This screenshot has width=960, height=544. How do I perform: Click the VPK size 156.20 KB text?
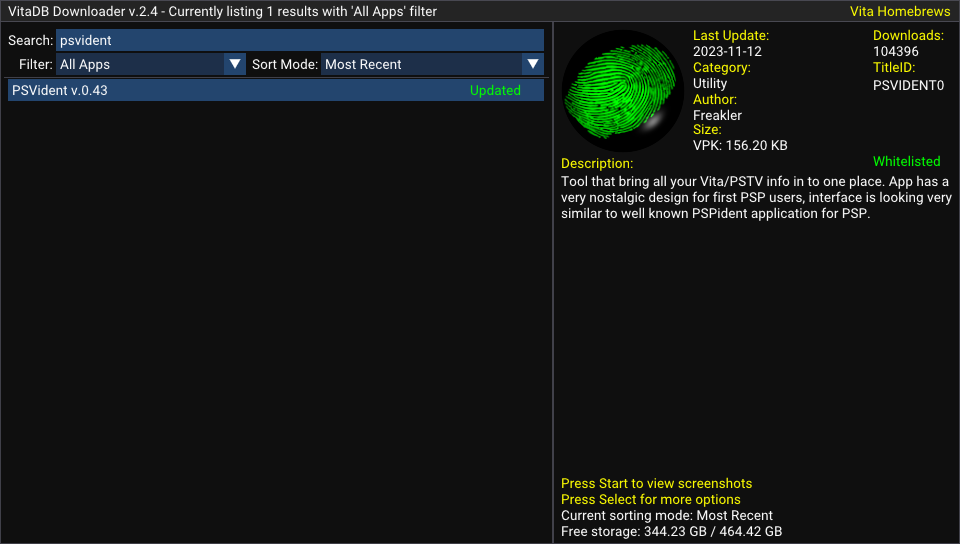740,145
